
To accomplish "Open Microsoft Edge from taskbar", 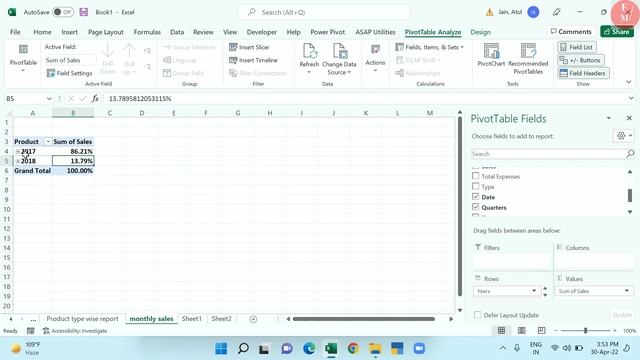I will tap(309, 349).
